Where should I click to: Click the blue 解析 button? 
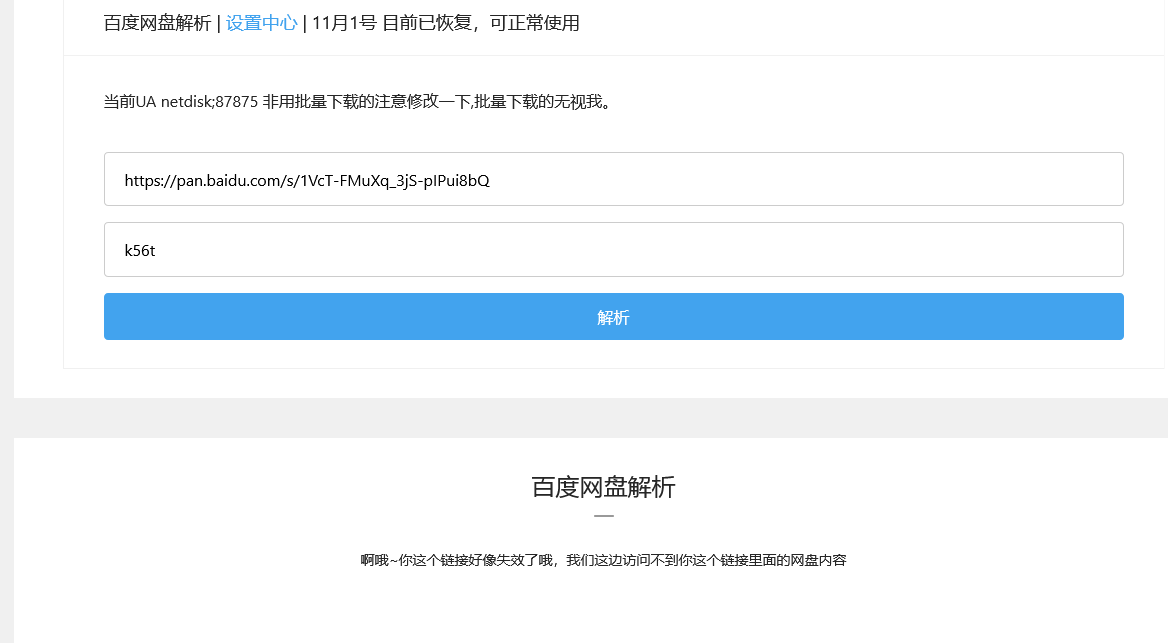[613, 317]
